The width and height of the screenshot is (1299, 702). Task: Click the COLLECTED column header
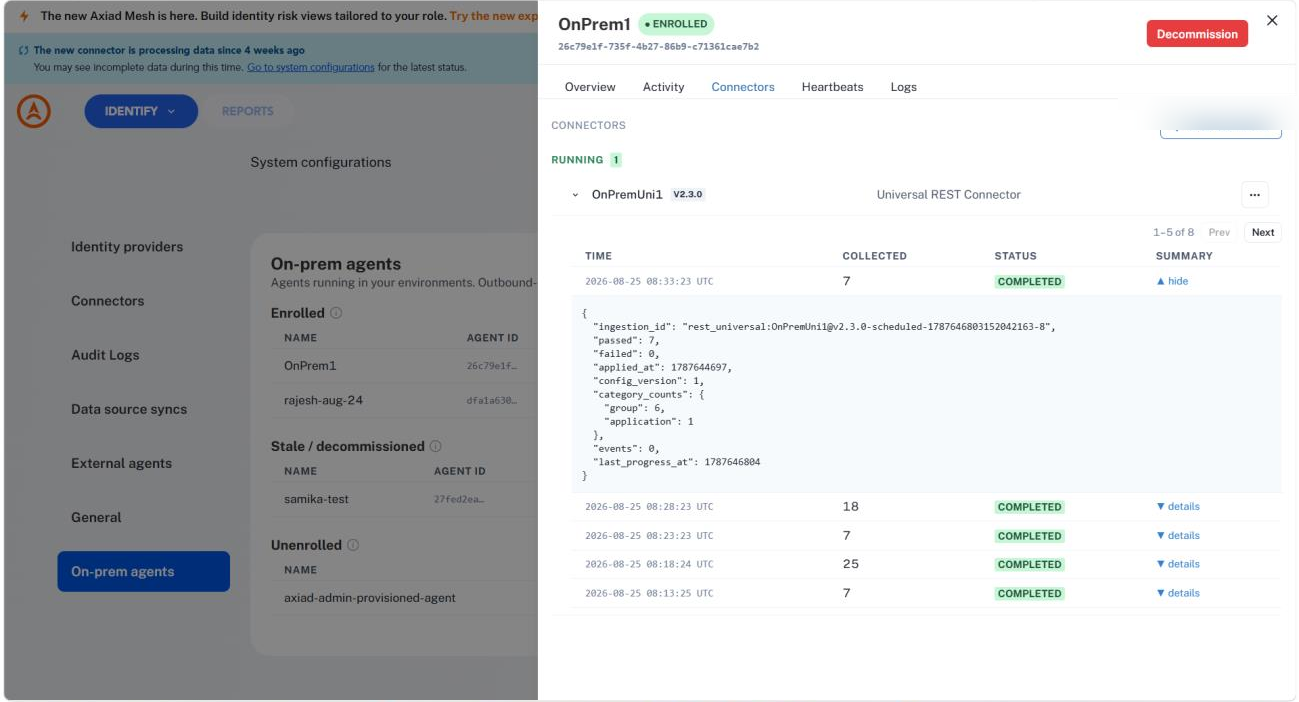click(x=874, y=256)
